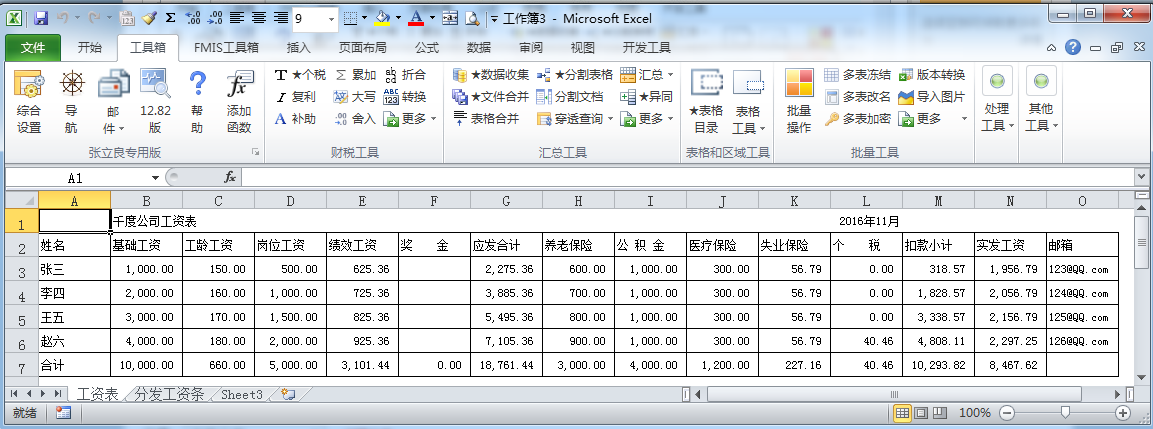
Task: Switch to Normal view button in status bar
Action: tap(903, 413)
